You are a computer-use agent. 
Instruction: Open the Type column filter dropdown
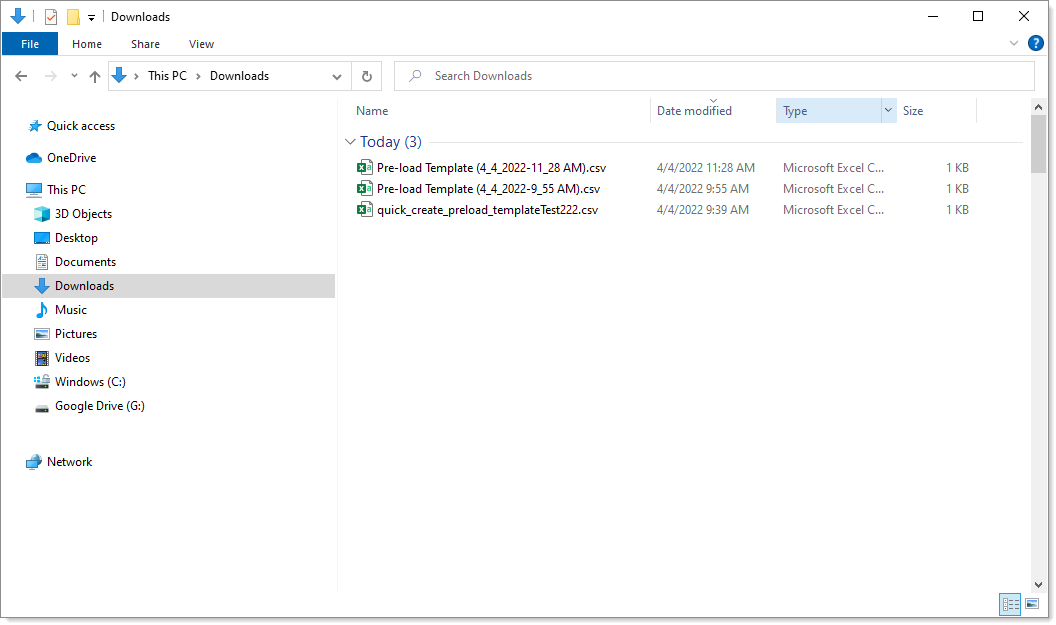tap(887, 111)
